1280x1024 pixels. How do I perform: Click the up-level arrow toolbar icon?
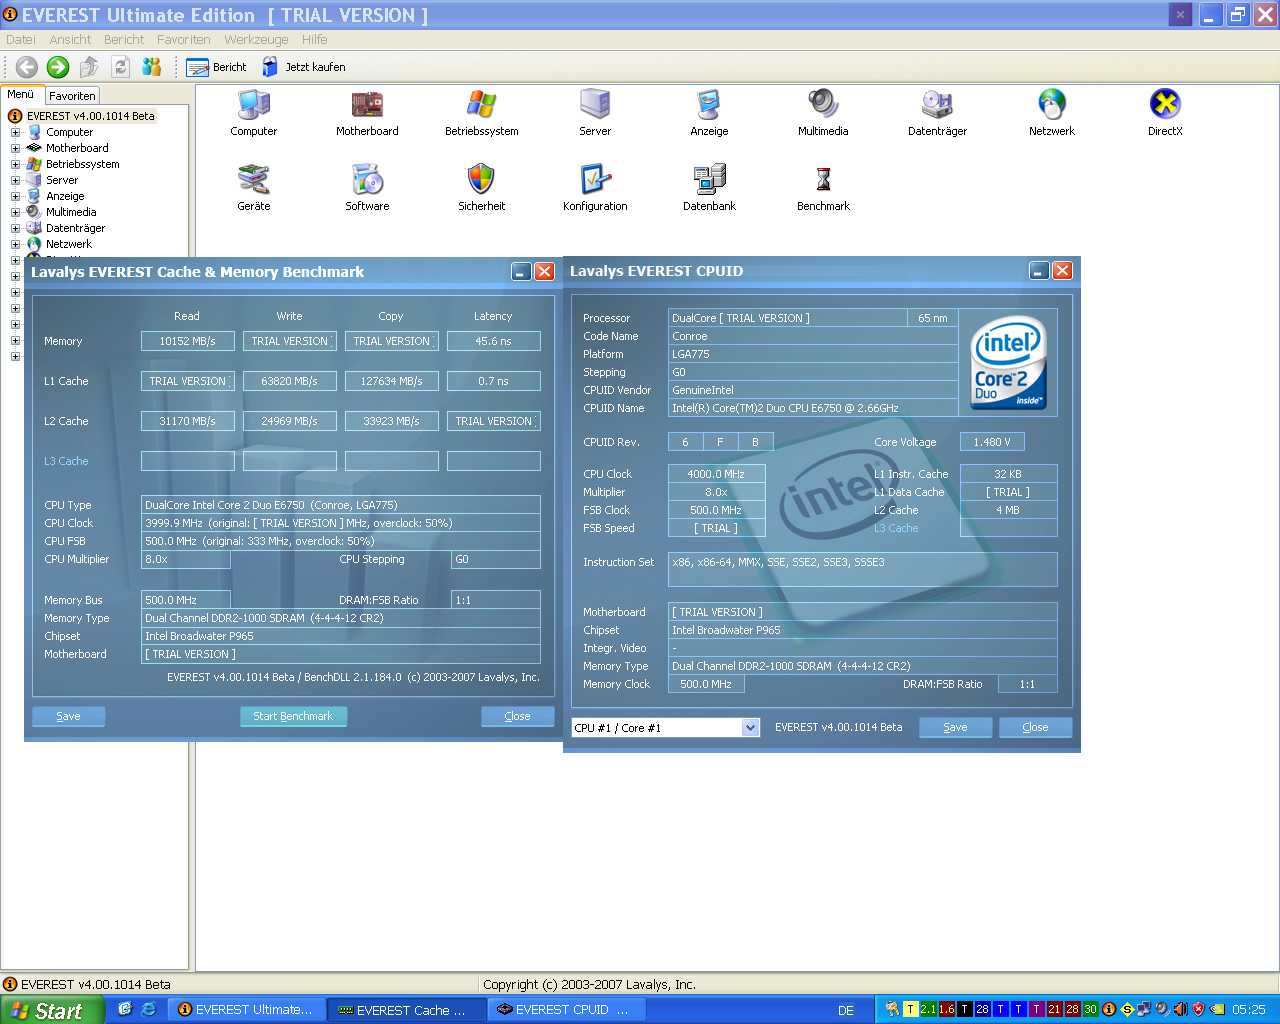pos(89,67)
